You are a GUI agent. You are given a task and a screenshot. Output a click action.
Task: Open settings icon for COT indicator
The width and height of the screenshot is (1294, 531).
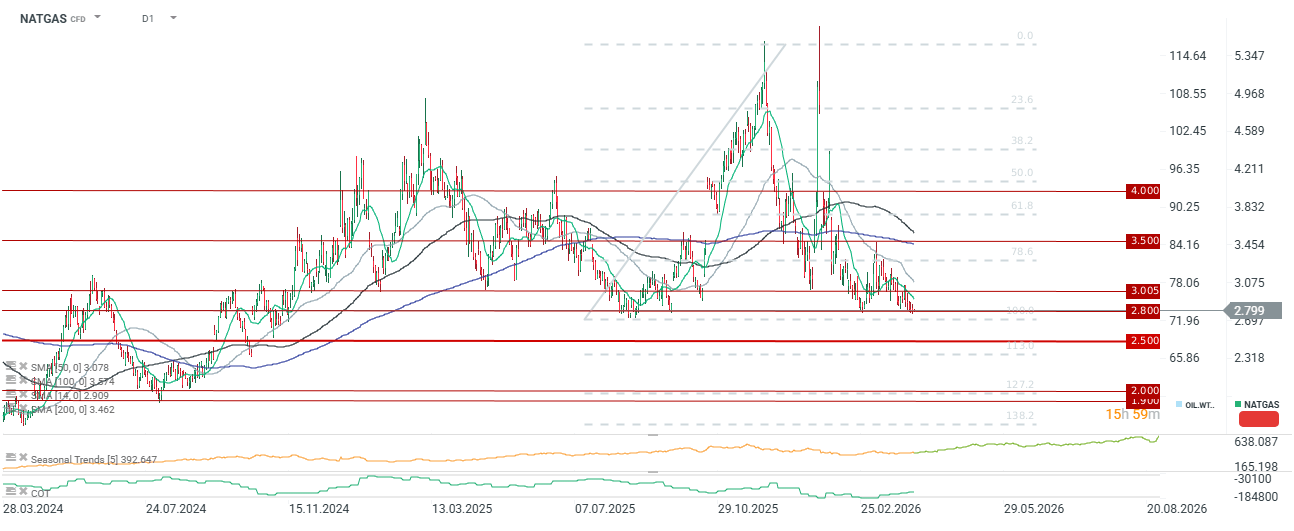pyautogui.click(x=10, y=493)
